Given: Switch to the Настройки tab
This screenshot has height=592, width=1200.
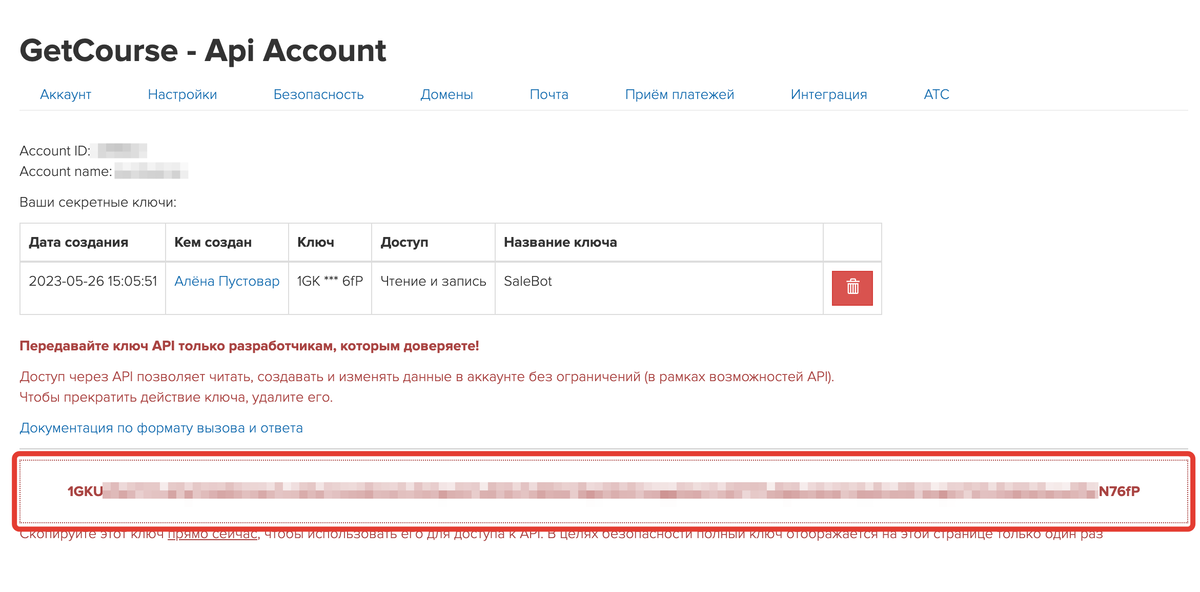Looking at the screenshot, I should [x=183, y=93].
